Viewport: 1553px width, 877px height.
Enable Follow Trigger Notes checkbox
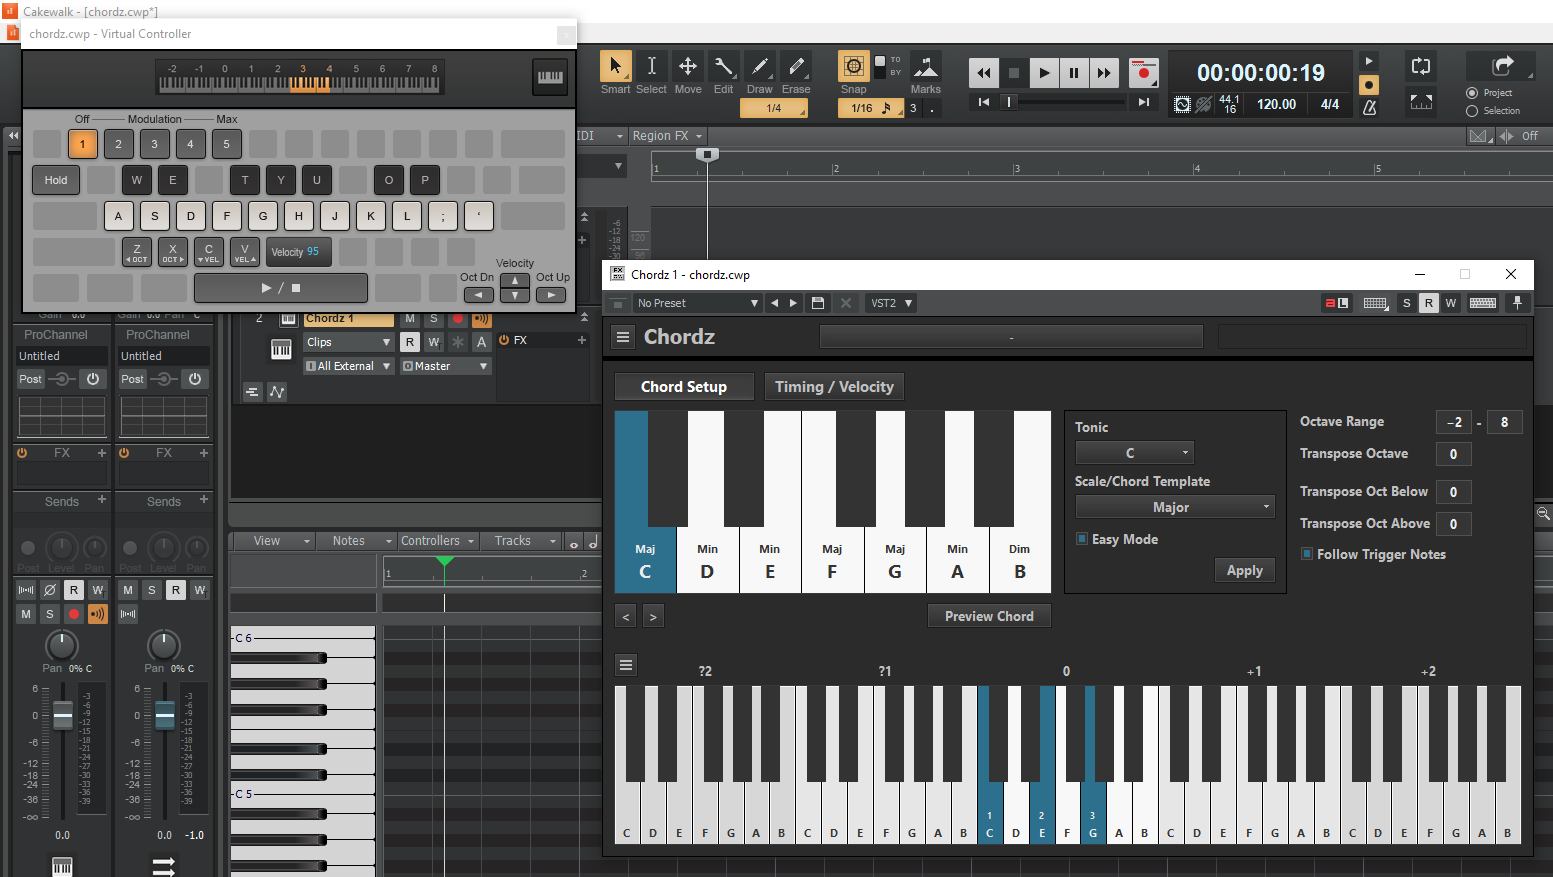coord(1307,554)
